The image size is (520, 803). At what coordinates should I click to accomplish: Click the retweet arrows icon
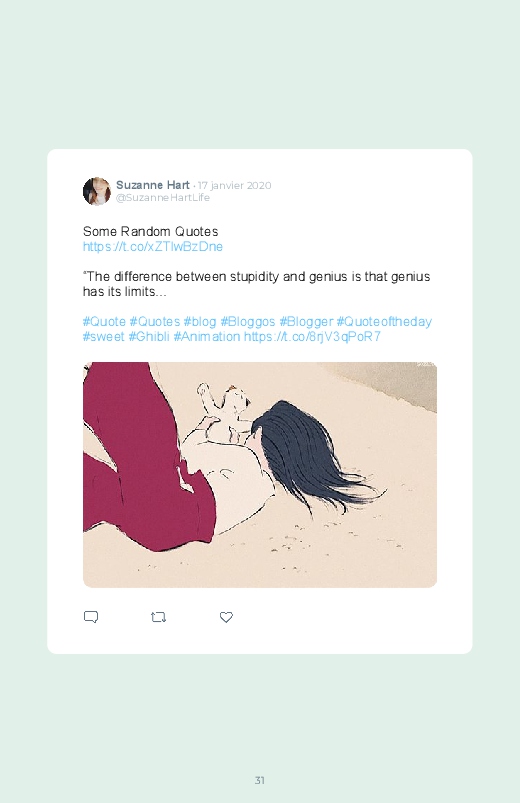click(158, 617)
